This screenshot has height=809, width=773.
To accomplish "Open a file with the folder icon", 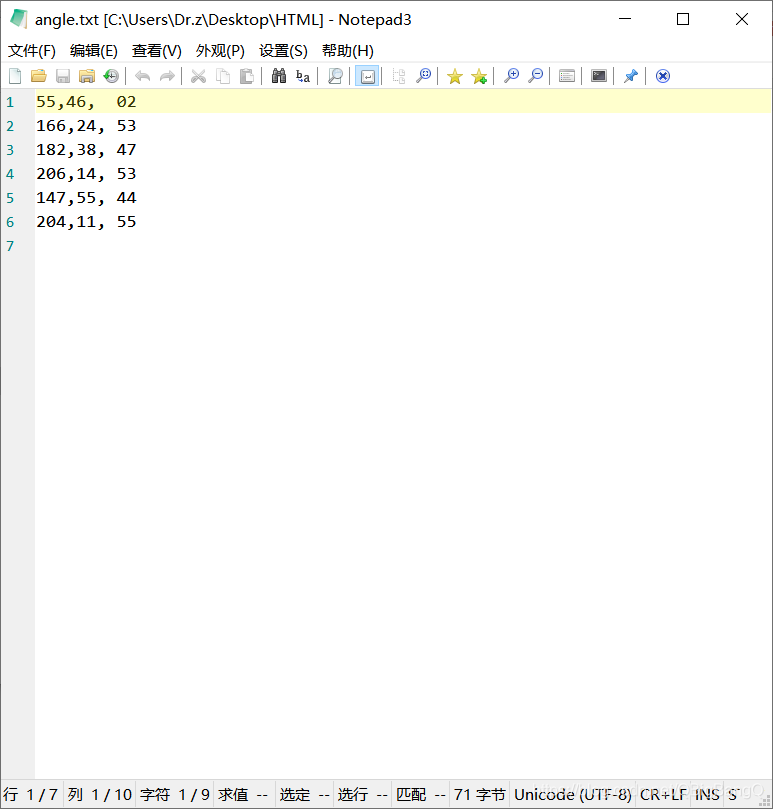I will (x=39, y=76).
